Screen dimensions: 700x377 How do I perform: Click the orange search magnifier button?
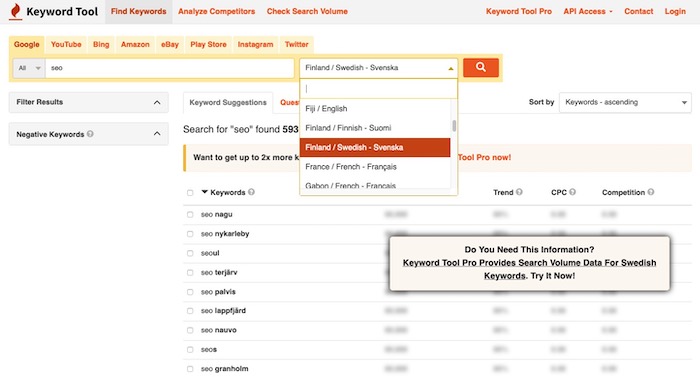[481, 67]
